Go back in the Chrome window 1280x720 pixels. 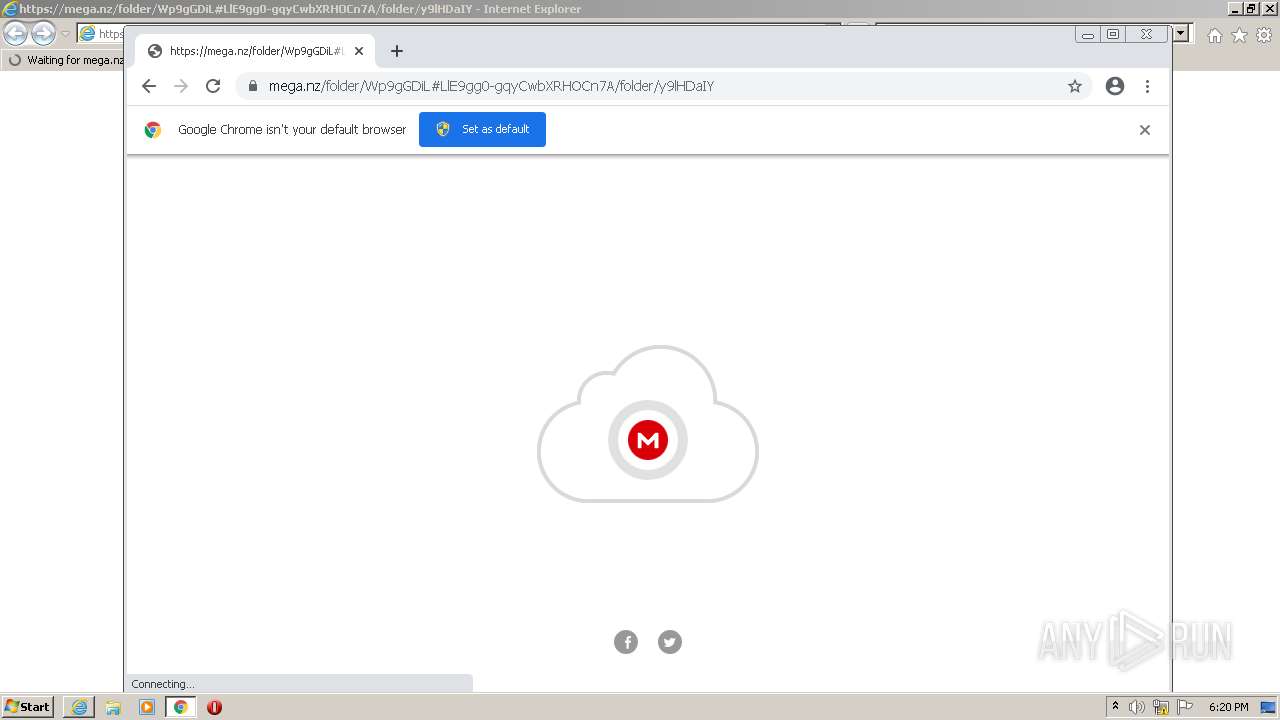pyautogui.click(x=149, y=86)
